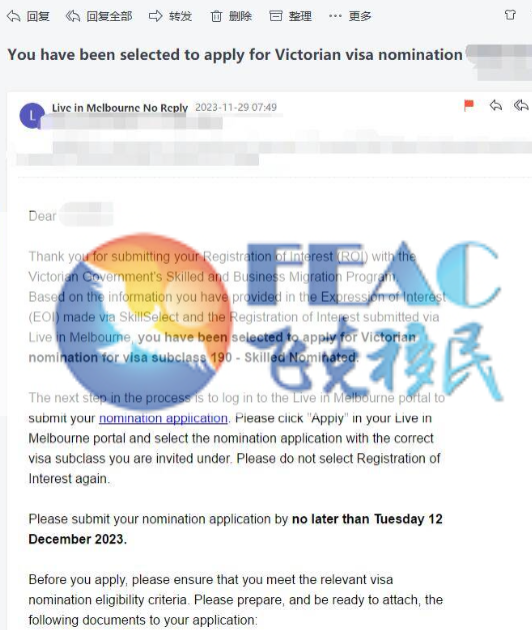Click the round bird logo watermark
This screenshot has height=630, width=532.
[143, 316]
